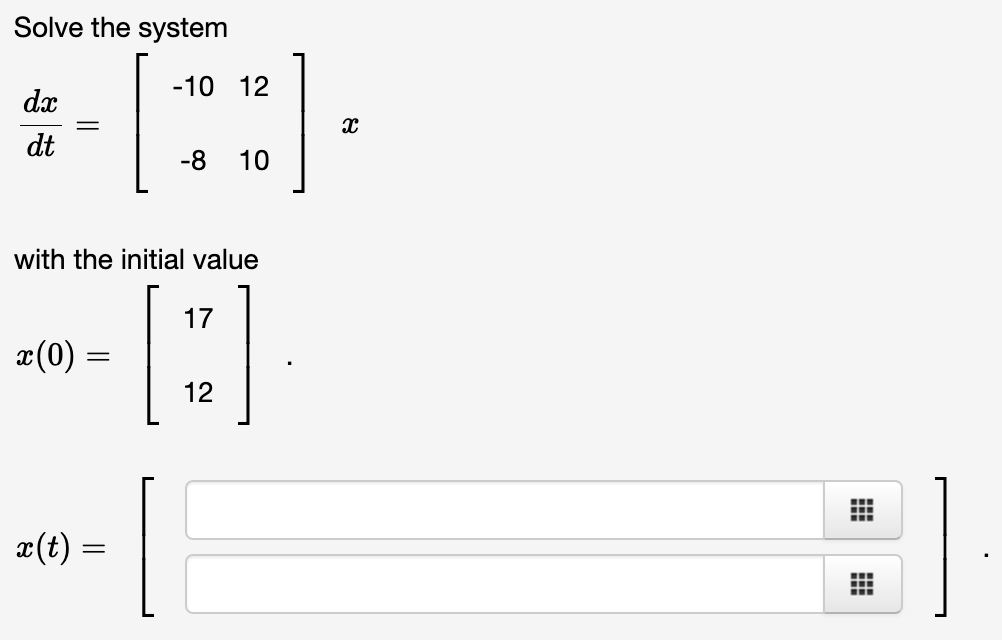
Task: Select the matrix entry 10
Action: pos(255,160)
